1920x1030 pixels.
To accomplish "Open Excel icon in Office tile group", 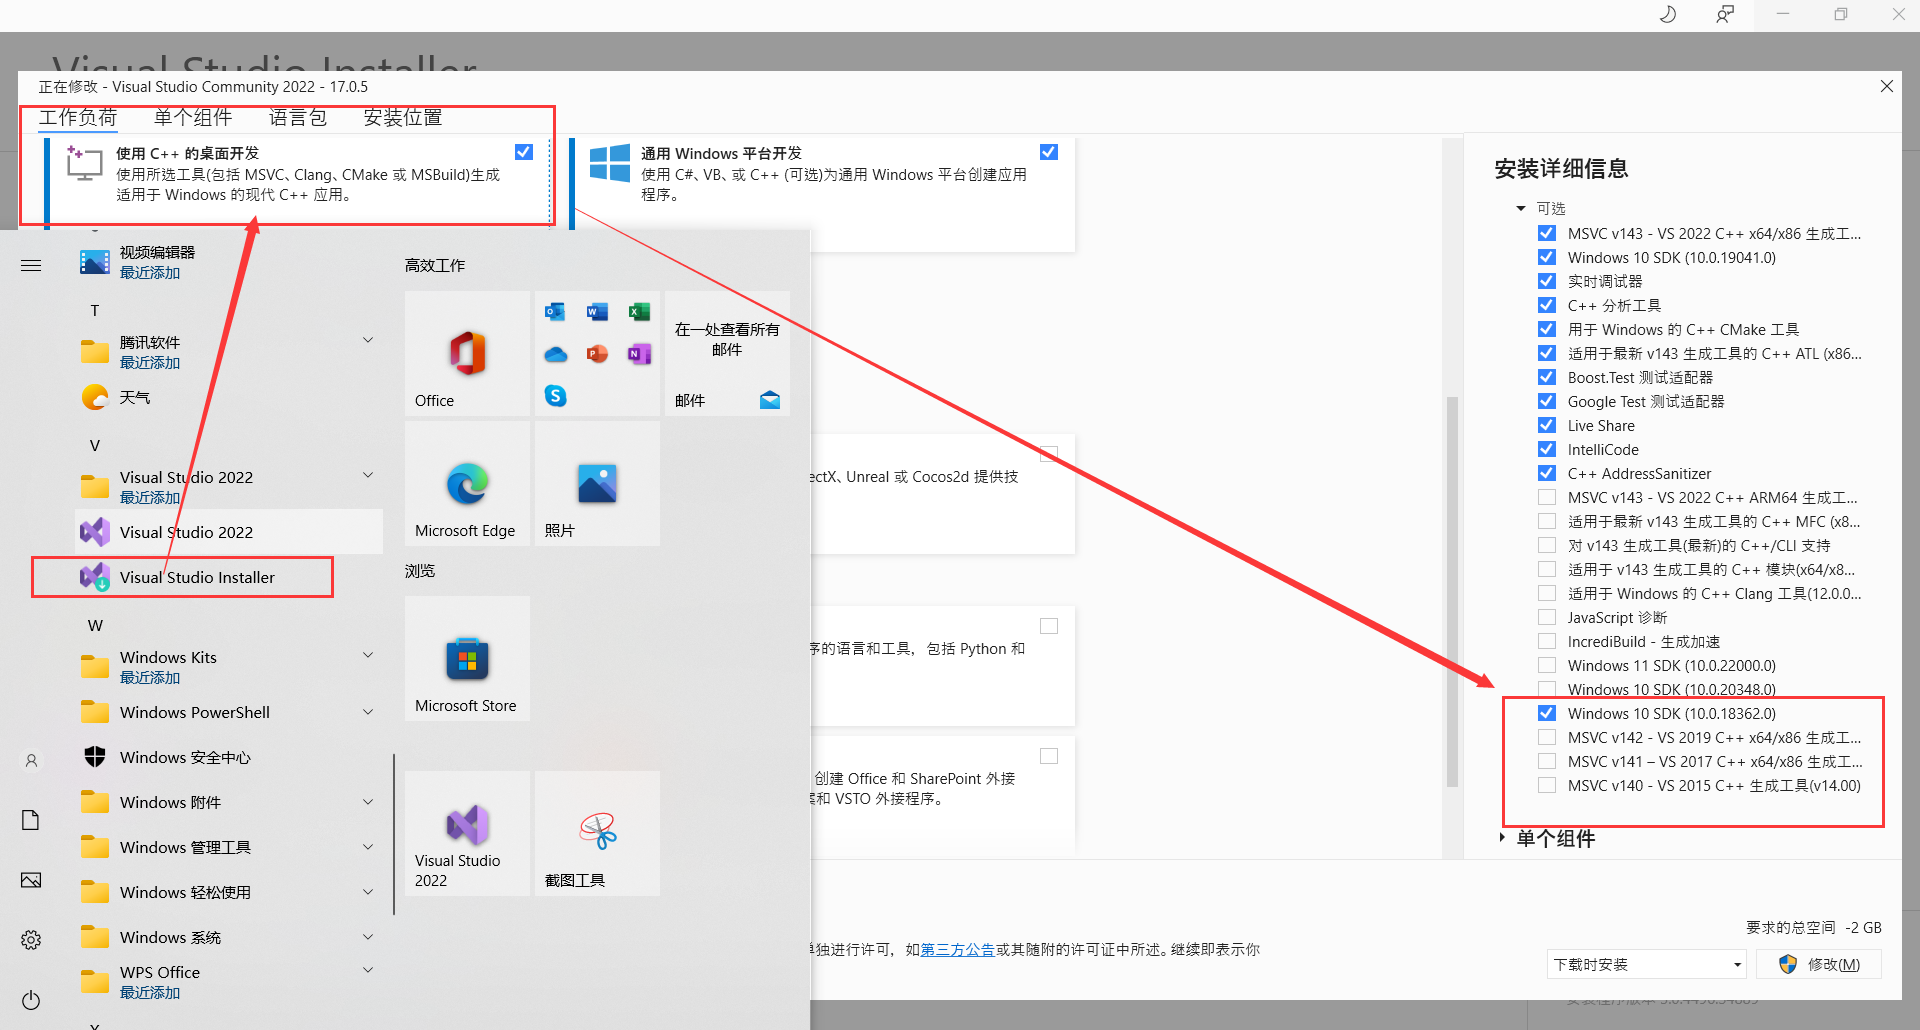I will [x=639, y=312].
